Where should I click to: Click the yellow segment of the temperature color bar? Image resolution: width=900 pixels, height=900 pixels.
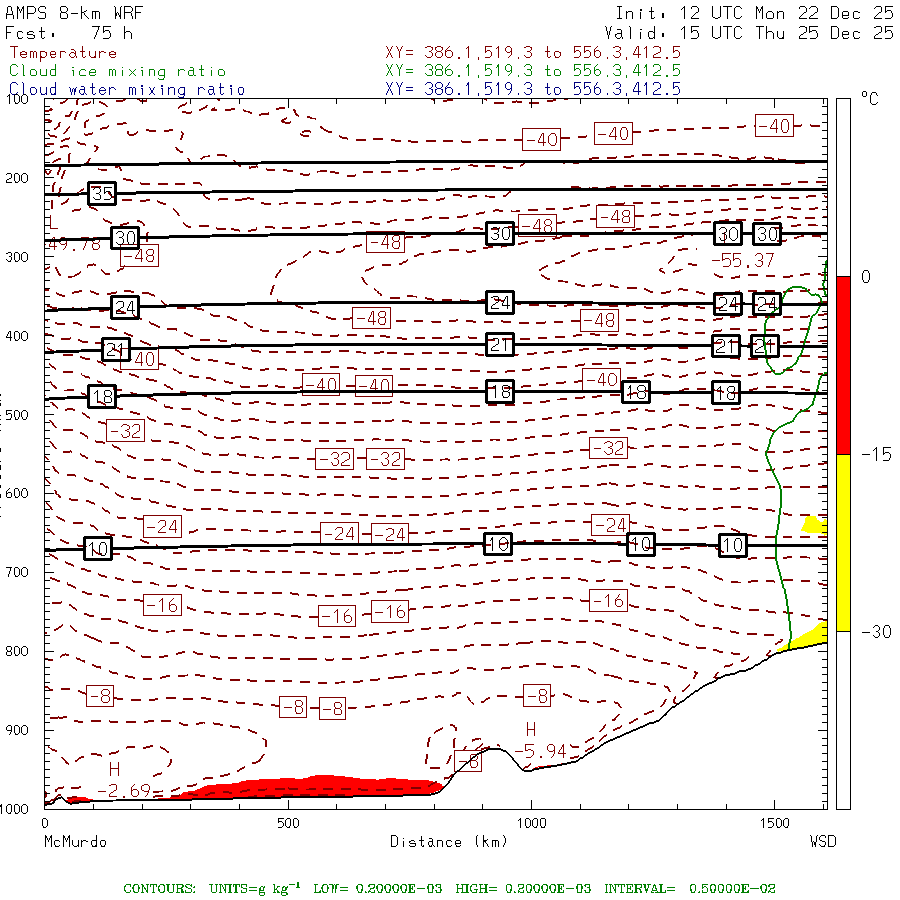click(843, 542)
